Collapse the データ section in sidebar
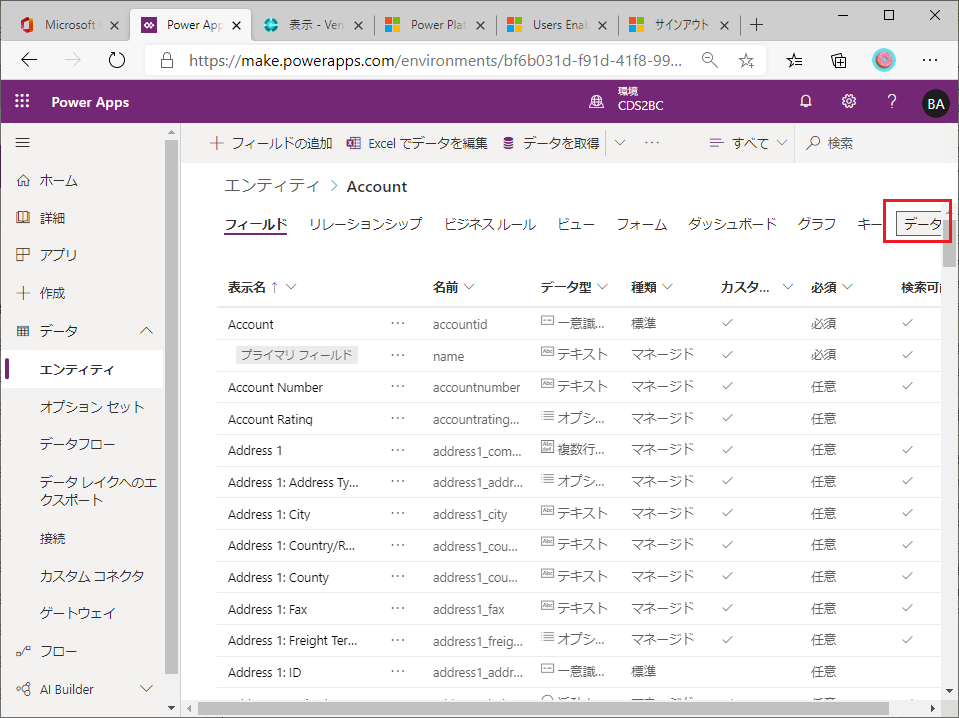Screen dimensions: 959x718 pyautogui.click(x=146, y=331)
